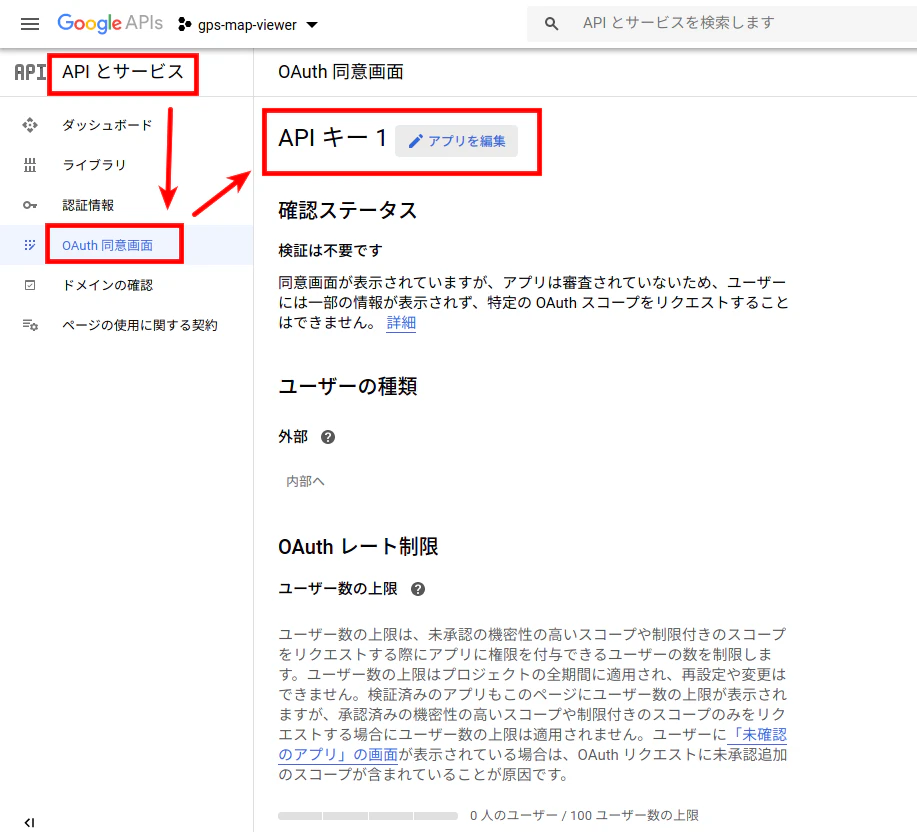
Task: Click the pencil icon on アプリを編集
Action: [415, 141]
